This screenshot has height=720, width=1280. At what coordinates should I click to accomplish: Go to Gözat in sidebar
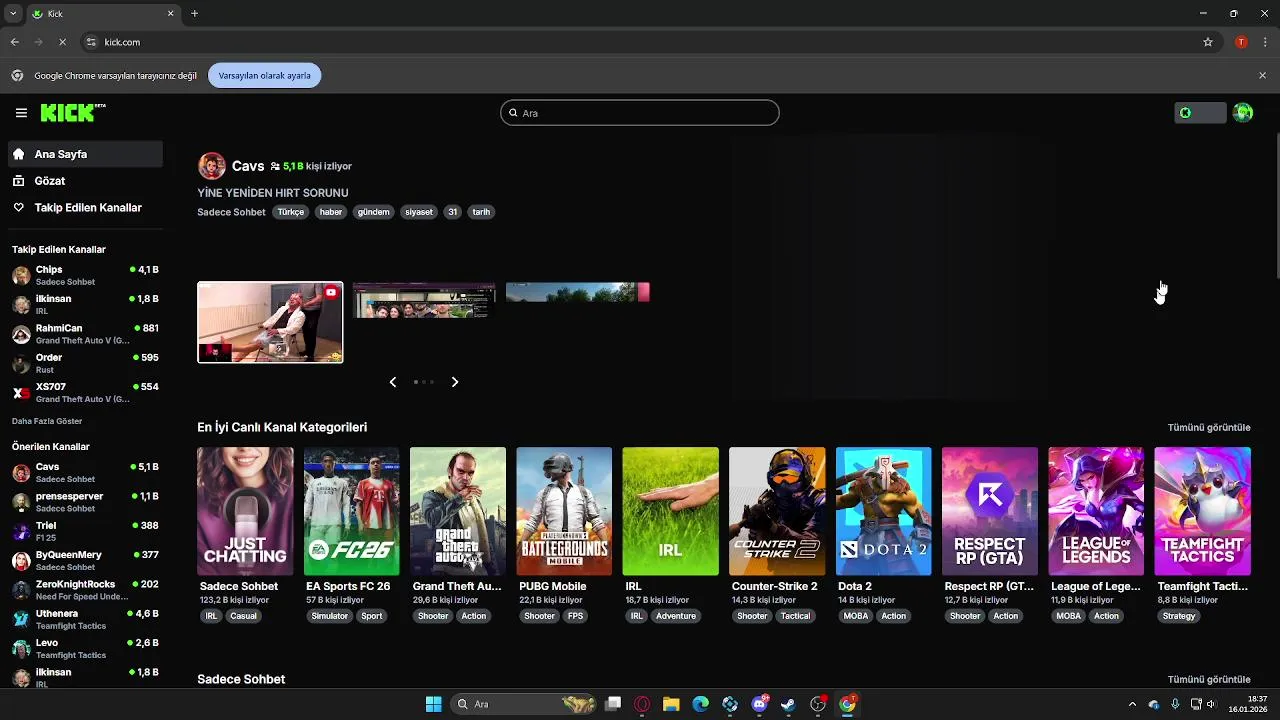click(85, 181)
